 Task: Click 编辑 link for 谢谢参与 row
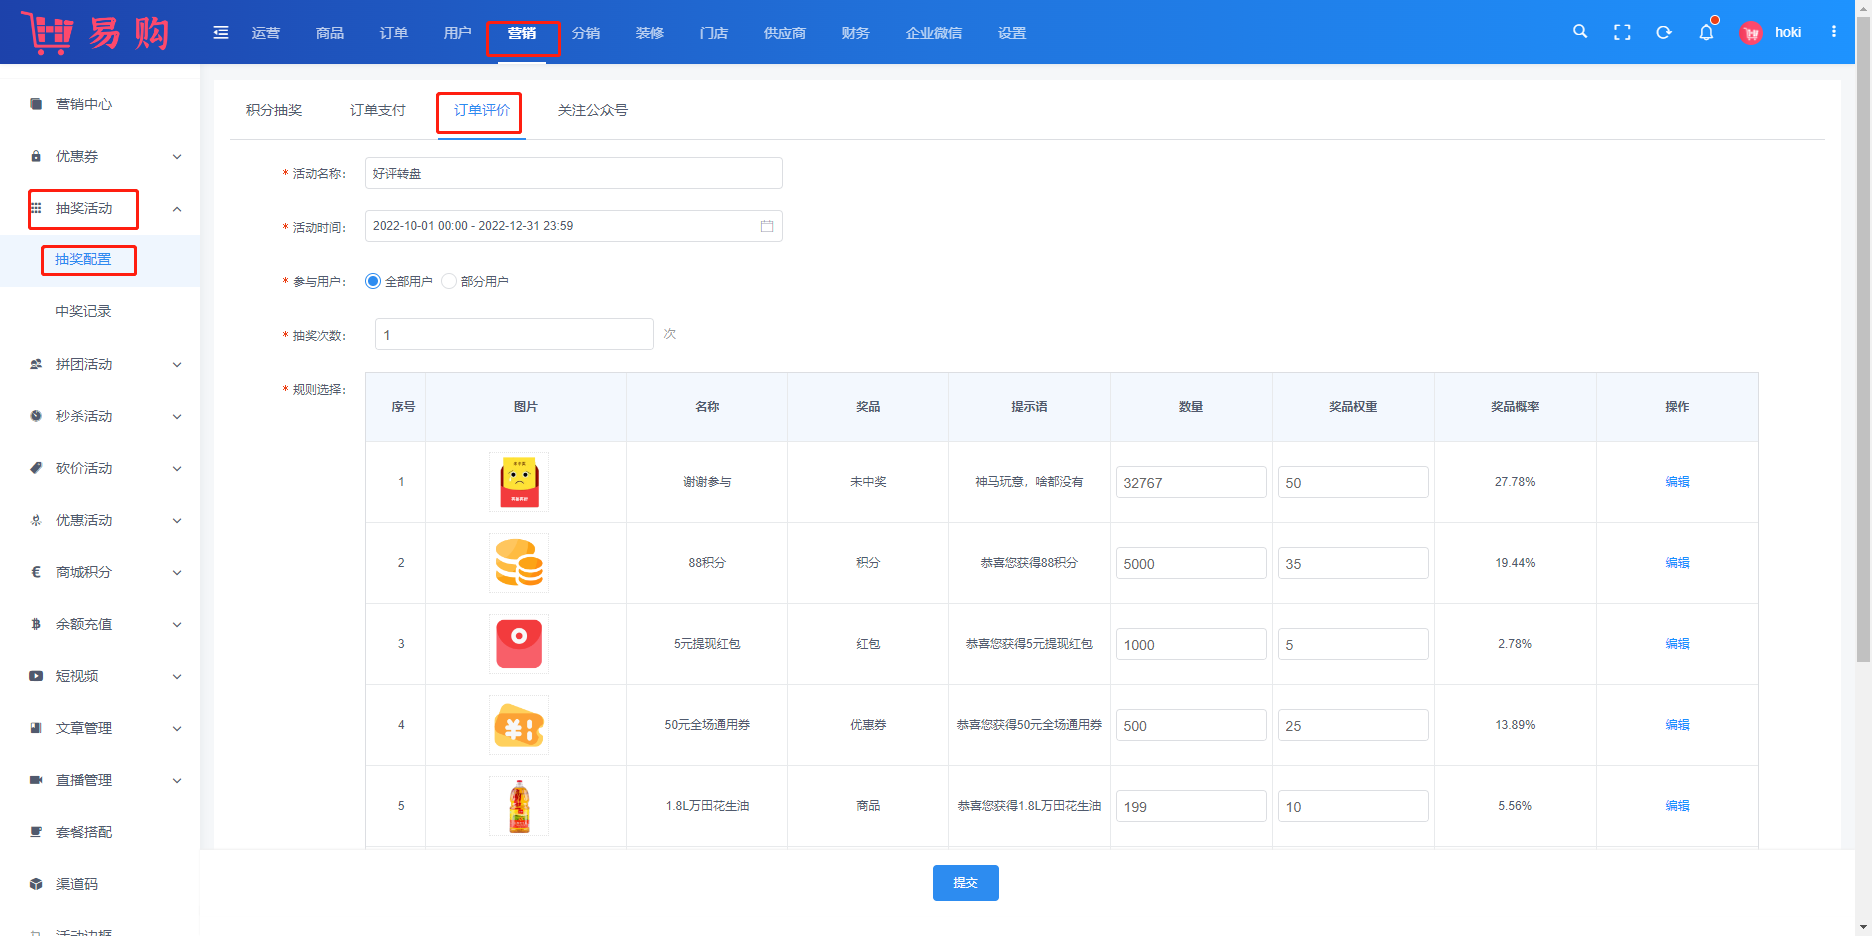point(1677,482)
